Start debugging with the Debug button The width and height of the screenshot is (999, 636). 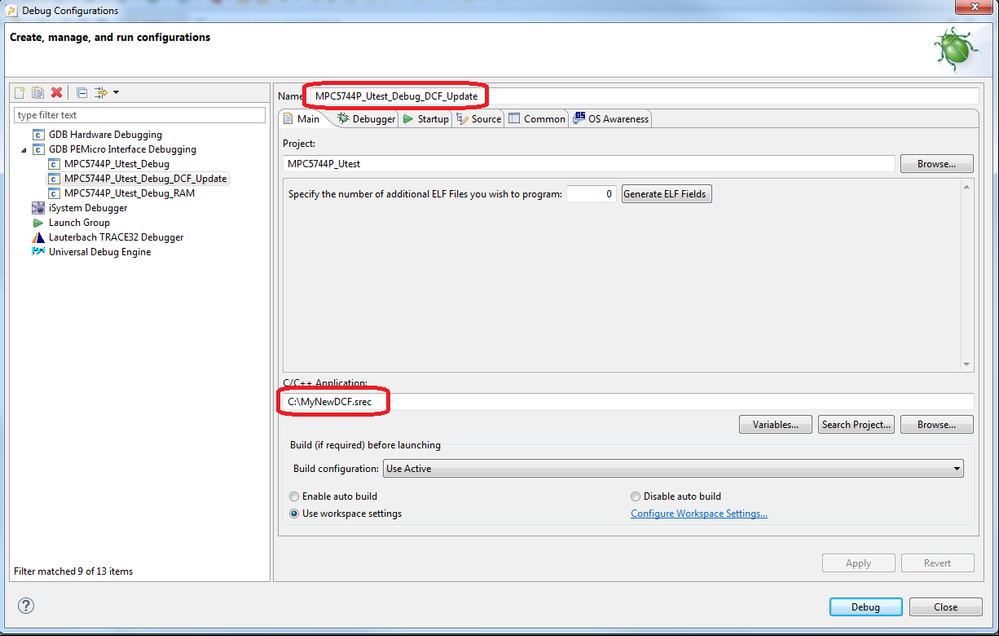(866, 607)
